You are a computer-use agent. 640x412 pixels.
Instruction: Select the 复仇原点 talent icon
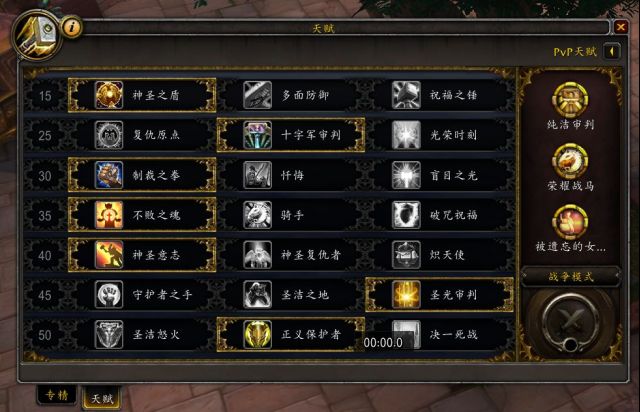coord(109,135)
